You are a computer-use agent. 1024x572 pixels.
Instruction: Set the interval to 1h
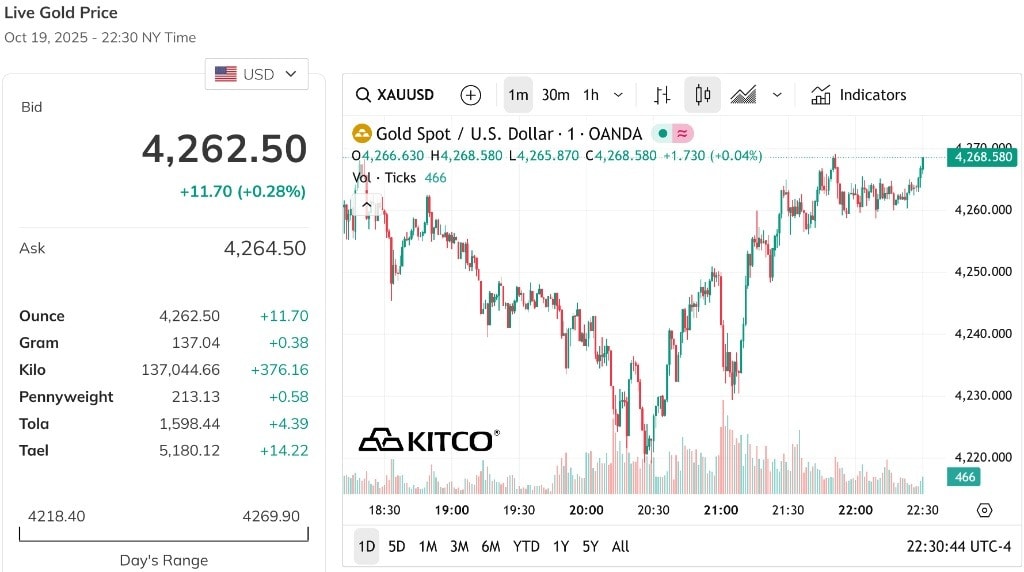point(591,95)
